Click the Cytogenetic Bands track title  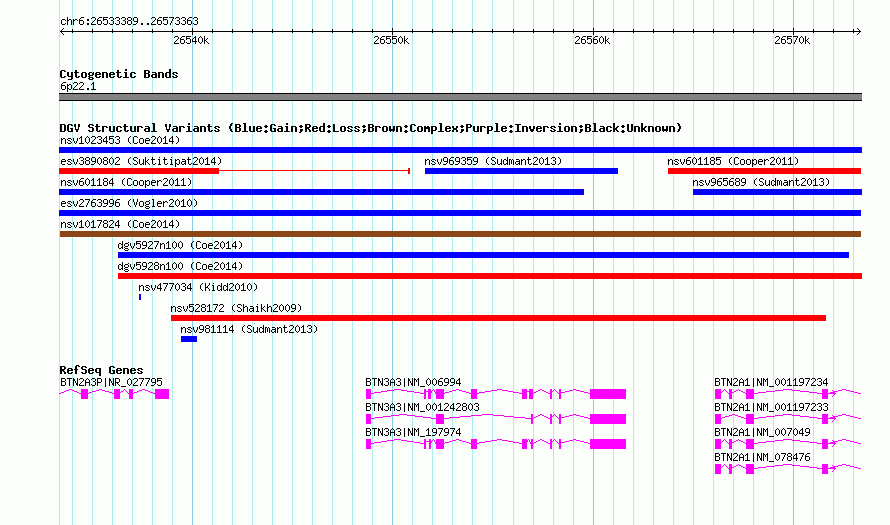[x=119, y=74]
